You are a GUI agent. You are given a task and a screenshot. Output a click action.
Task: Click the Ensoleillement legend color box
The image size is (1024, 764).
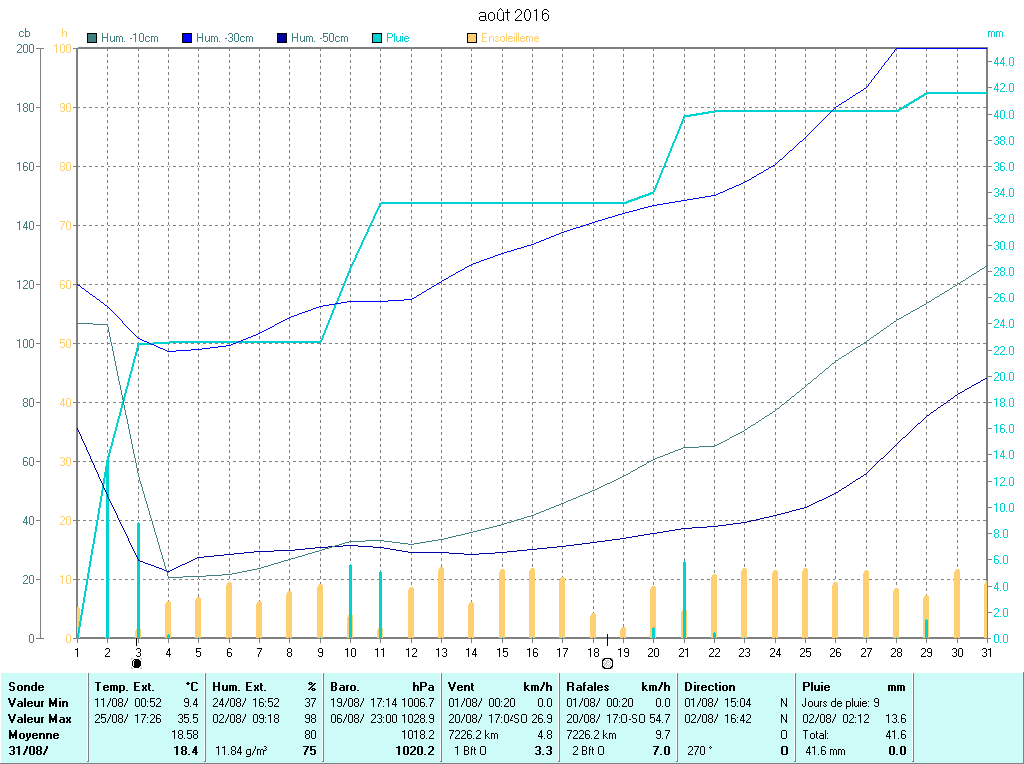point(472,38)
